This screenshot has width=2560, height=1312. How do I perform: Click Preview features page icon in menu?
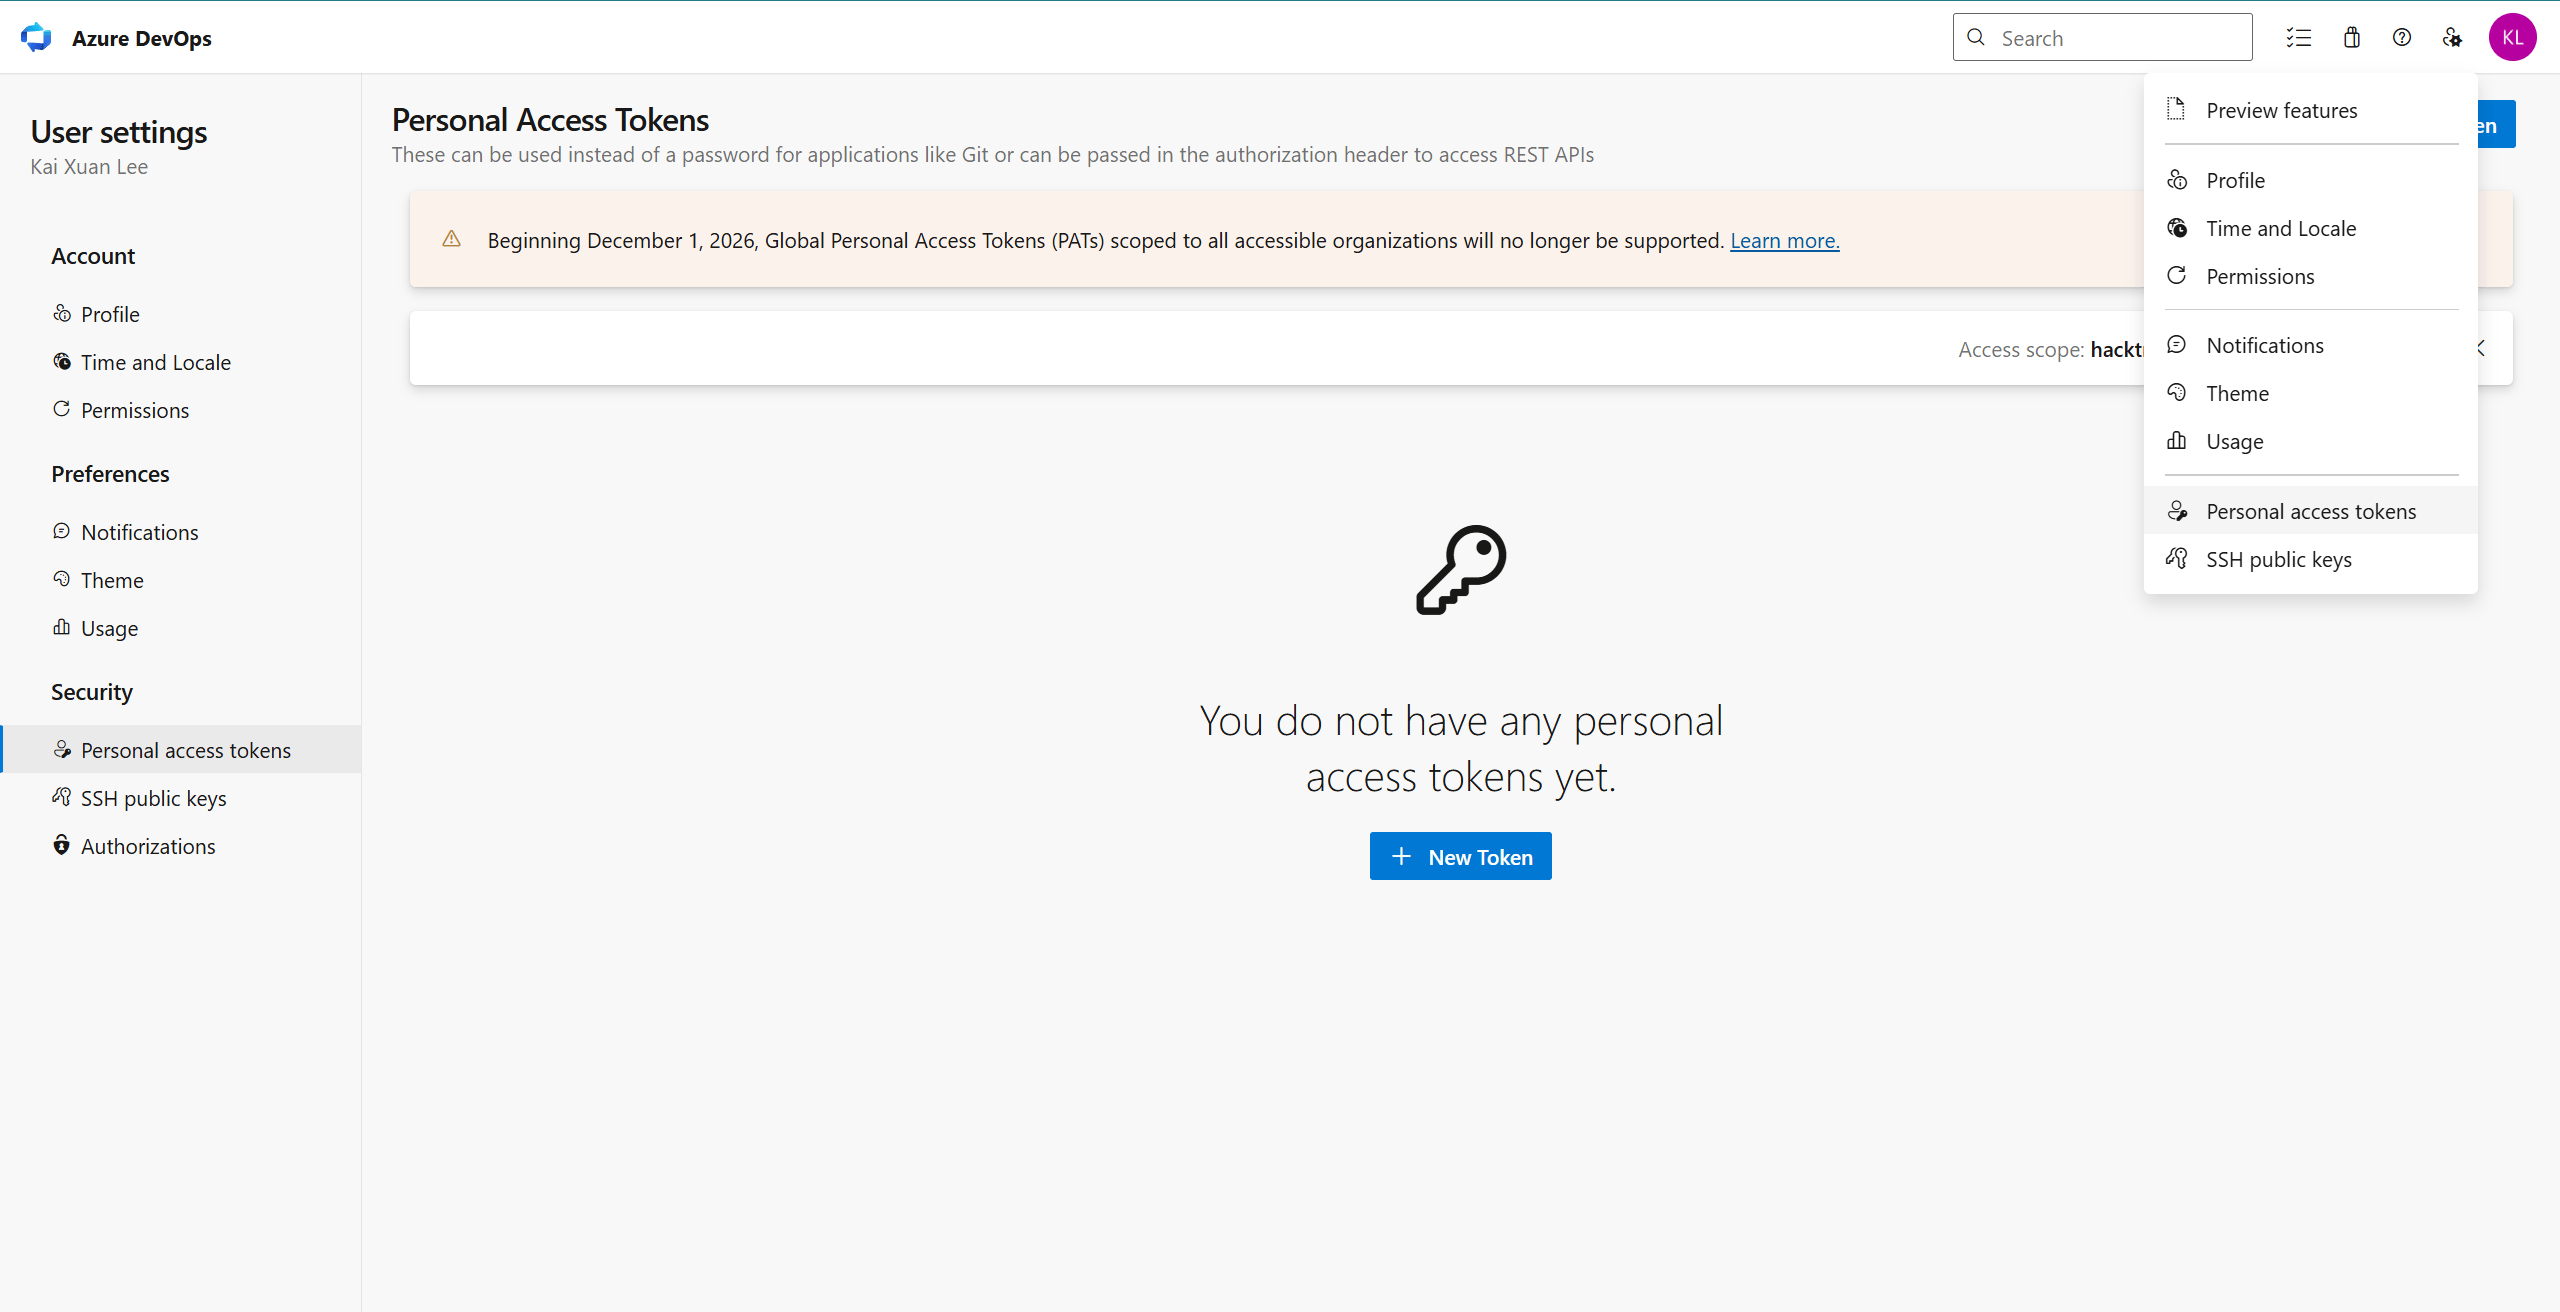(2176, 109)
